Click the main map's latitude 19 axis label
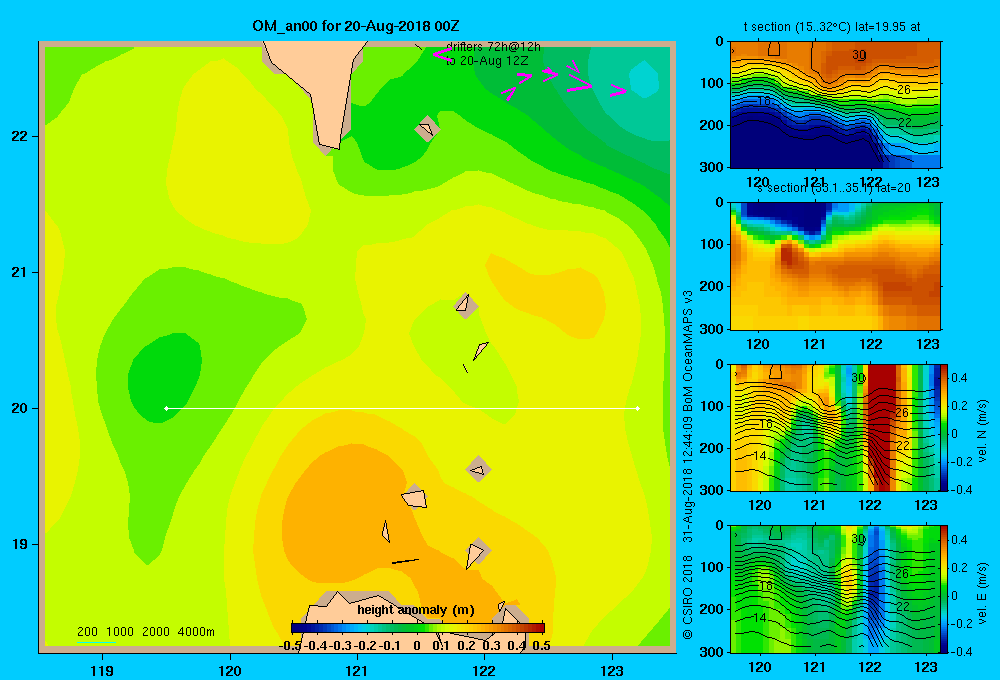This screenshot has height=680, width=1000. [19, 544]
